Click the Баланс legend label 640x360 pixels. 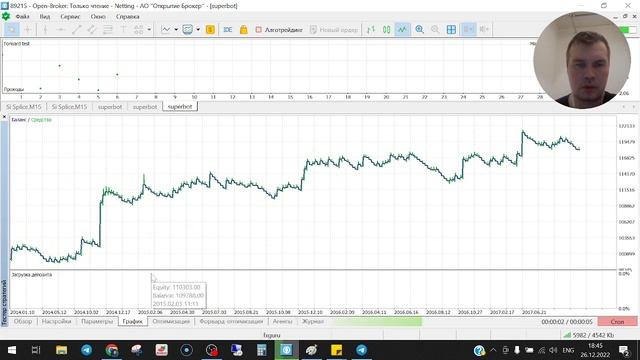(18, 120)
